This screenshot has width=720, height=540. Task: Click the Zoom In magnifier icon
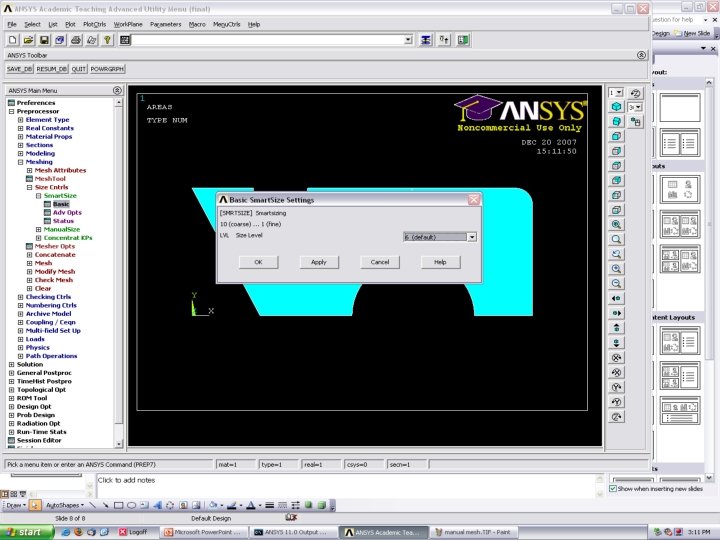coord(617,269)
